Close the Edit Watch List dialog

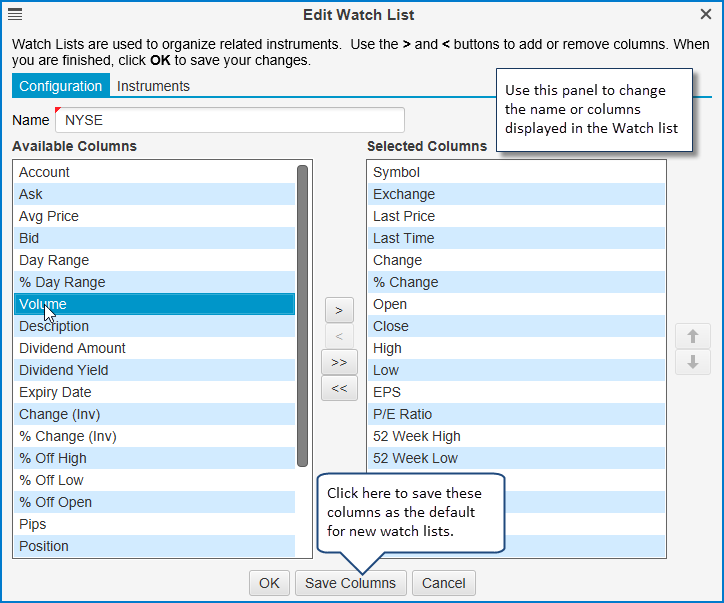point(706,14)
